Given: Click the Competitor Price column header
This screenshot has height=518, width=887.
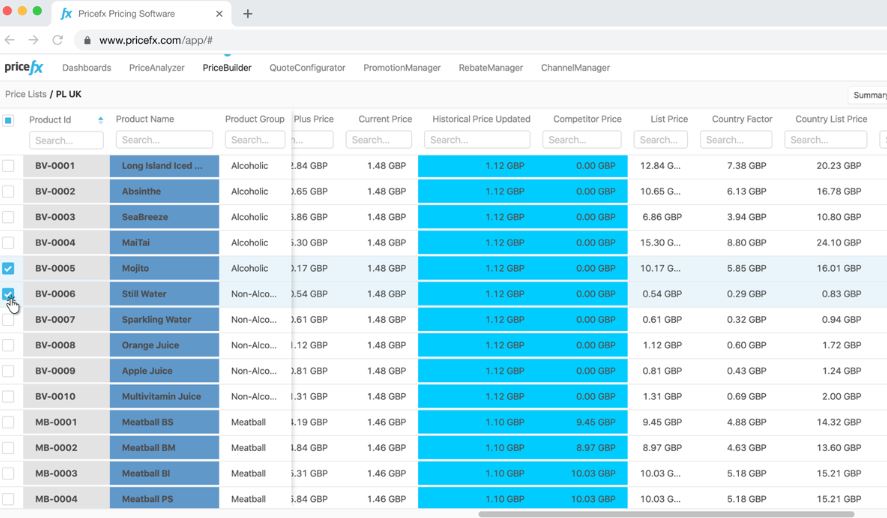Looking at the screenshot, I should [x=587, y=119].
